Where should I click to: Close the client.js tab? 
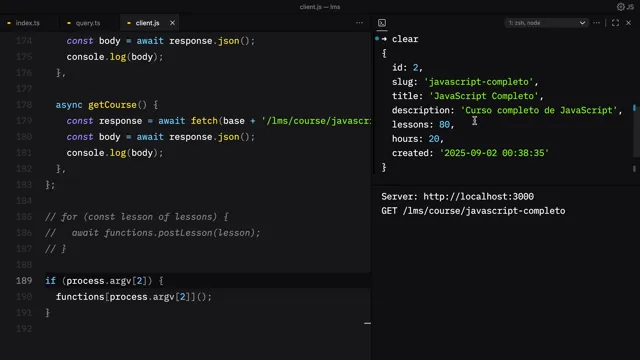pyautogui.click(x=172, y=23)
